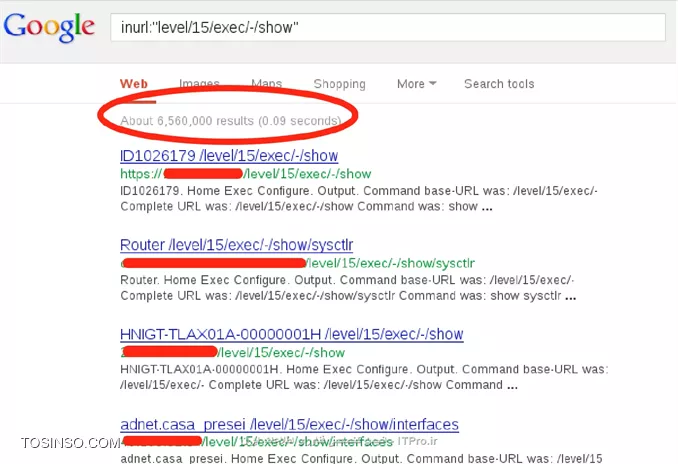Click the green https URL ending /level/15/exec/-/show

(x=246, y=174)
